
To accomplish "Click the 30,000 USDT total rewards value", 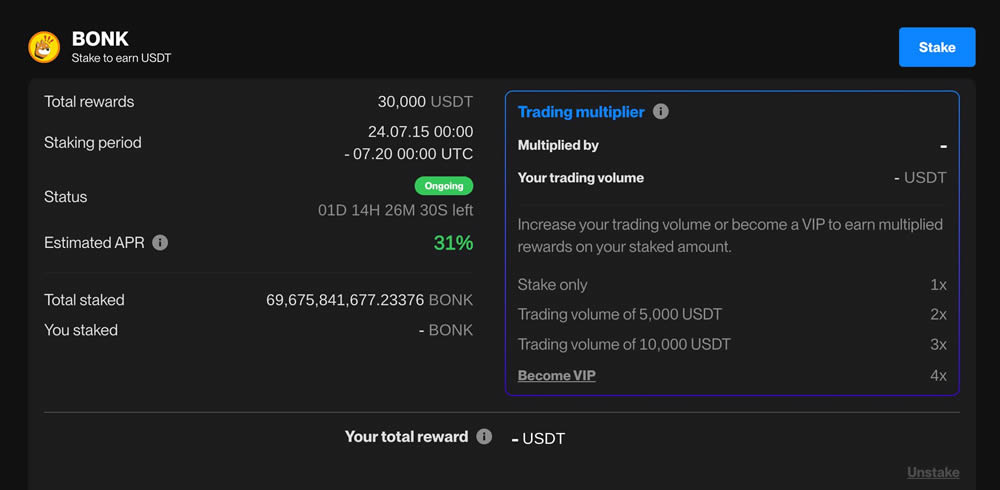I will tap(424, 101).
